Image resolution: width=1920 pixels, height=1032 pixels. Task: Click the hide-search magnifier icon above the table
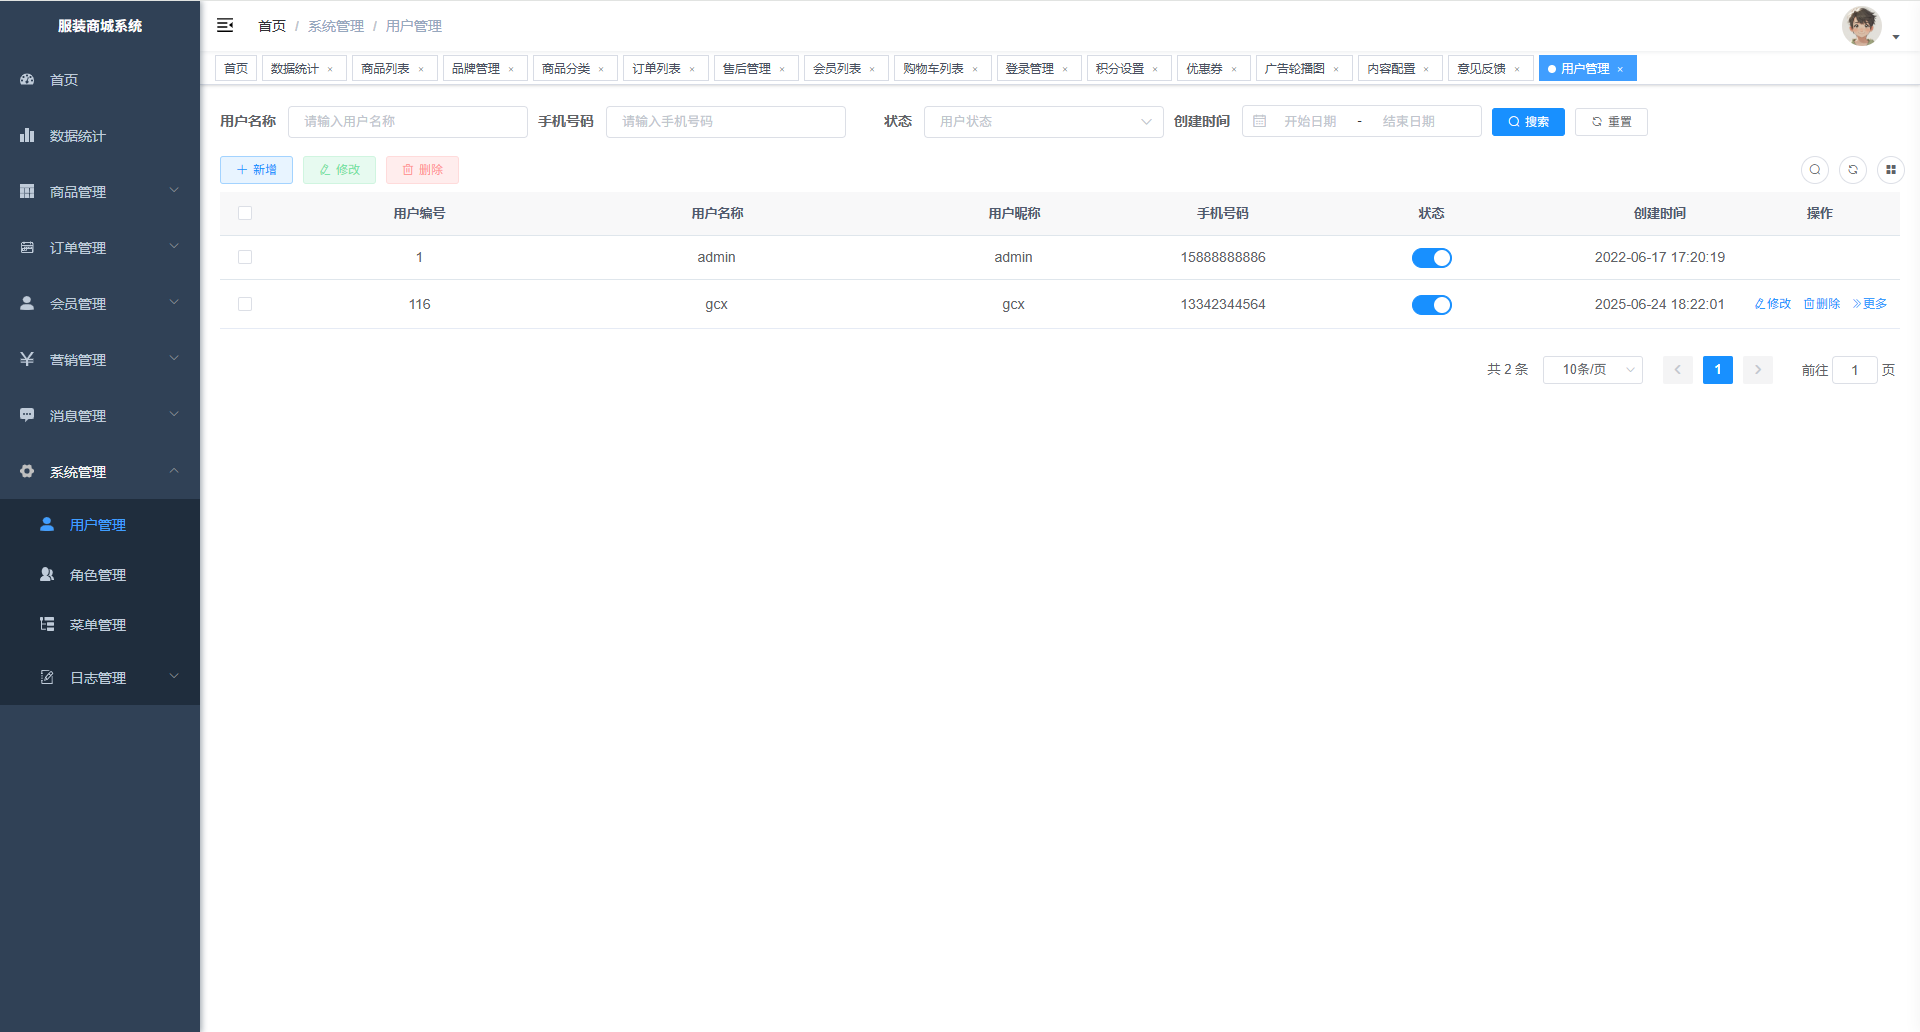click(x=1814, y=170)
